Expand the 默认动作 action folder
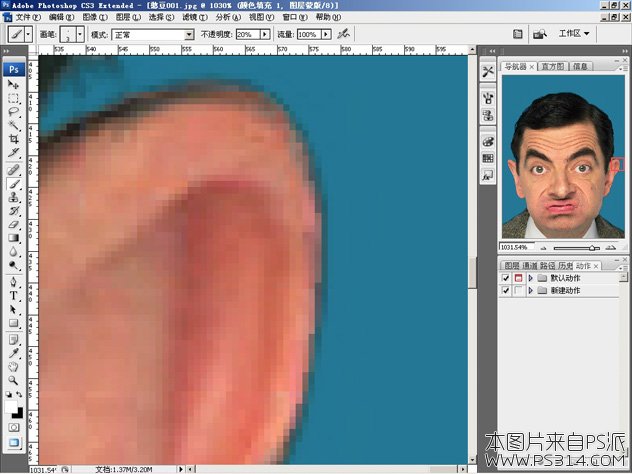The image size is (632, 474). click(x=530, y=277)
